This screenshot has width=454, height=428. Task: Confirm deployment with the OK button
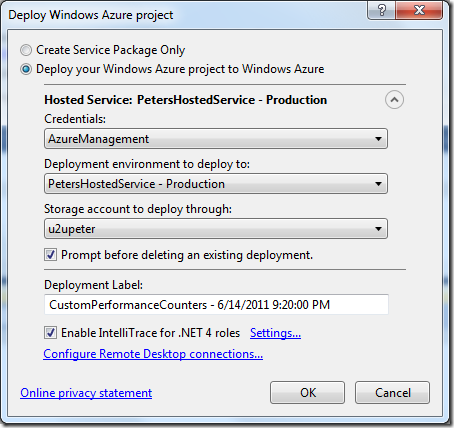307,393
